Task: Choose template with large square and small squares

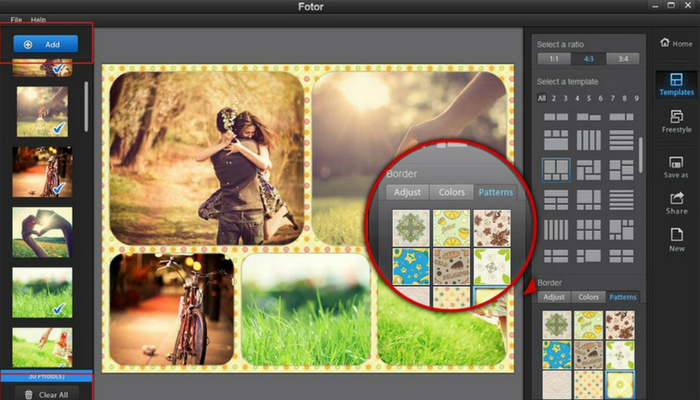Action: tap(621, 230)
